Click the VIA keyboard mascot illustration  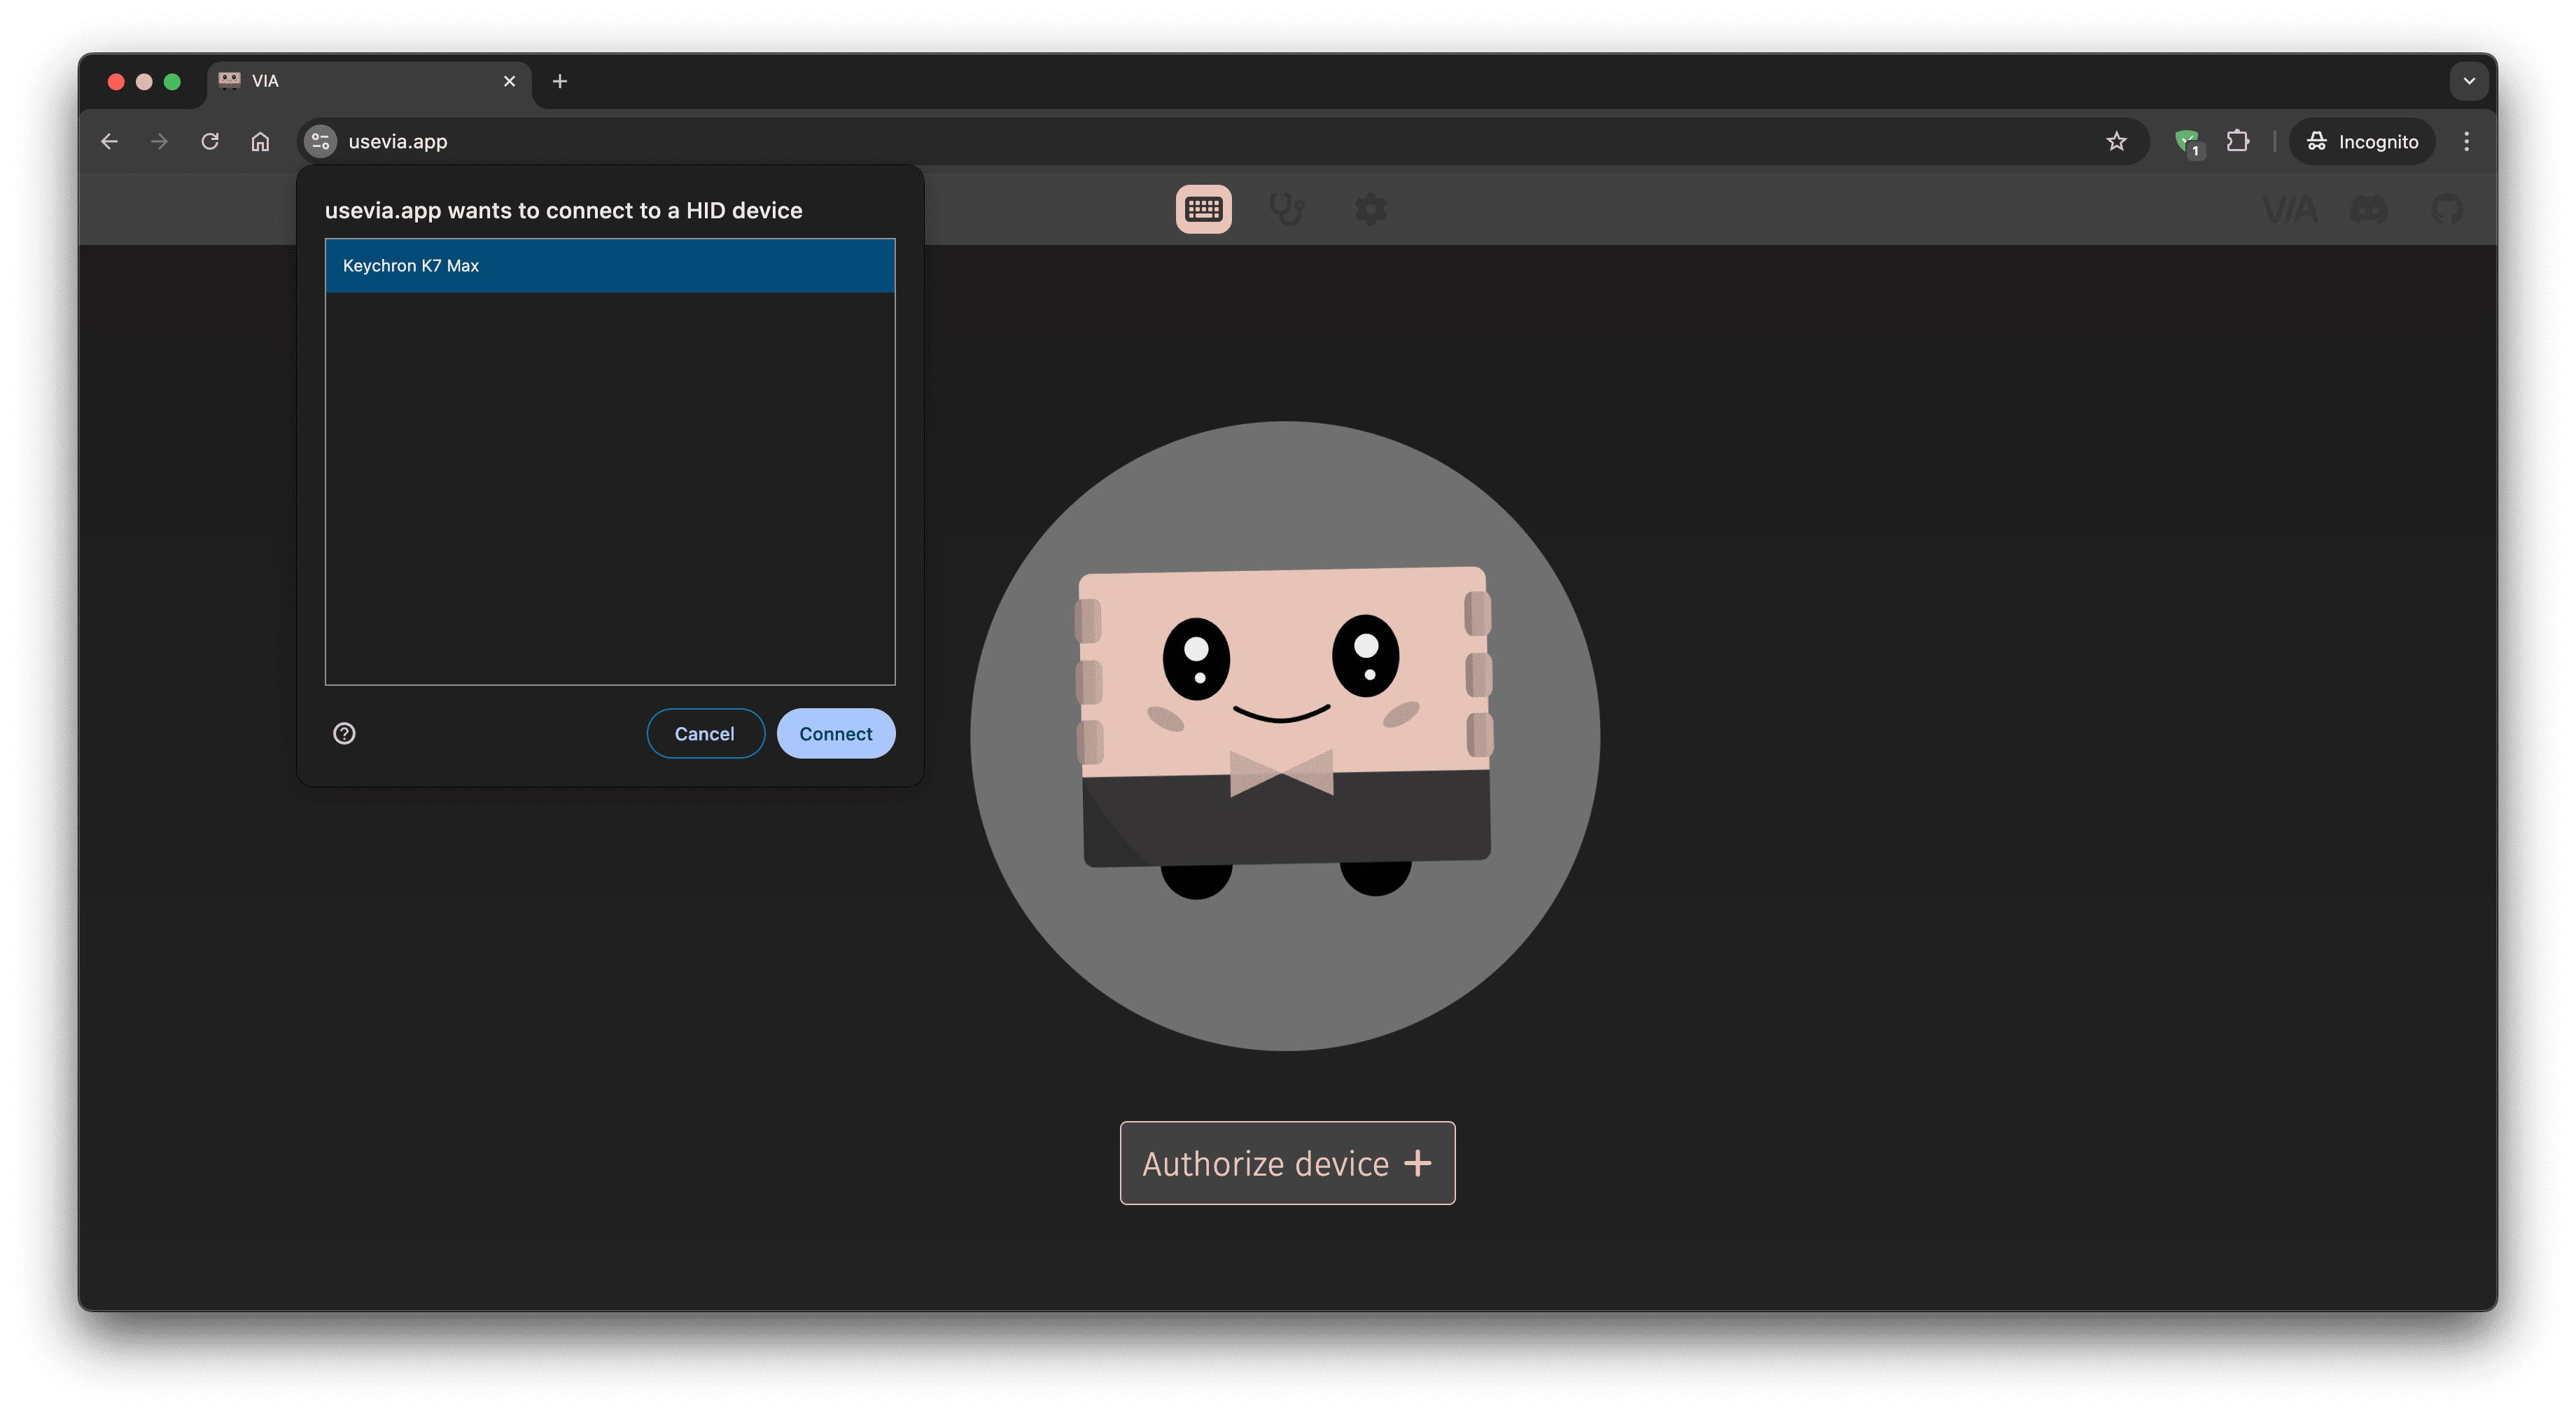[x=1285, y=735]
